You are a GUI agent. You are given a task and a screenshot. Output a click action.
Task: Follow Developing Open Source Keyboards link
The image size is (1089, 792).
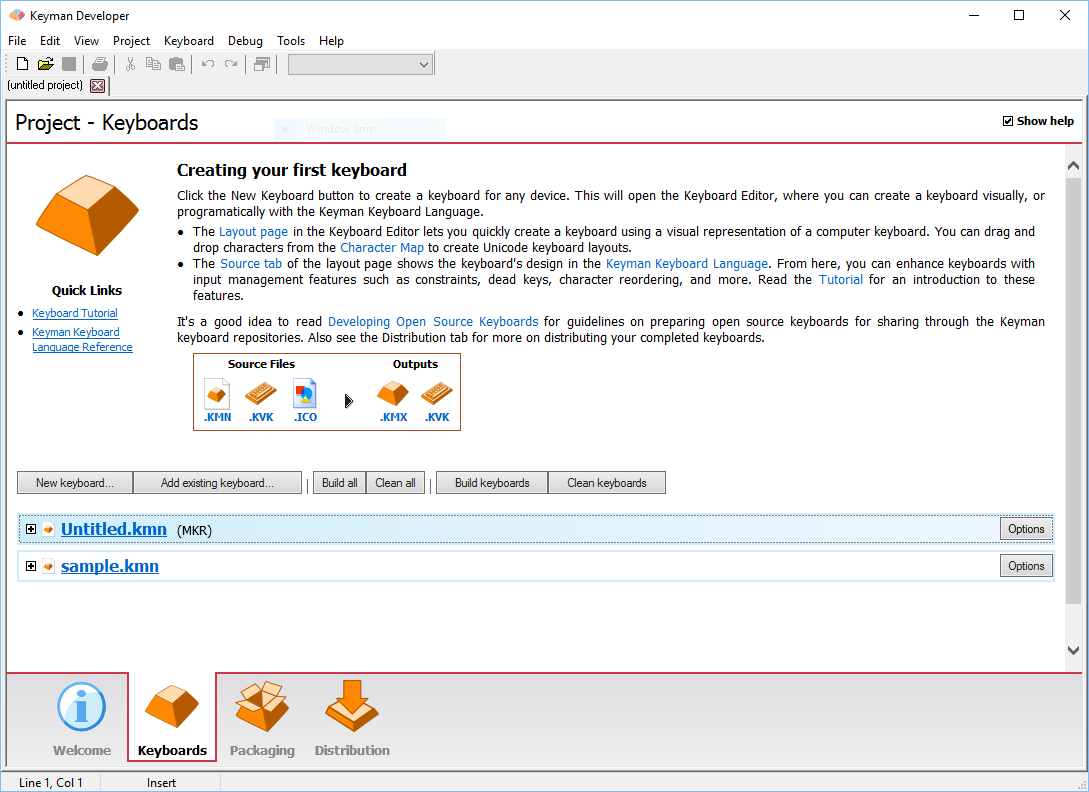[433, 322]
